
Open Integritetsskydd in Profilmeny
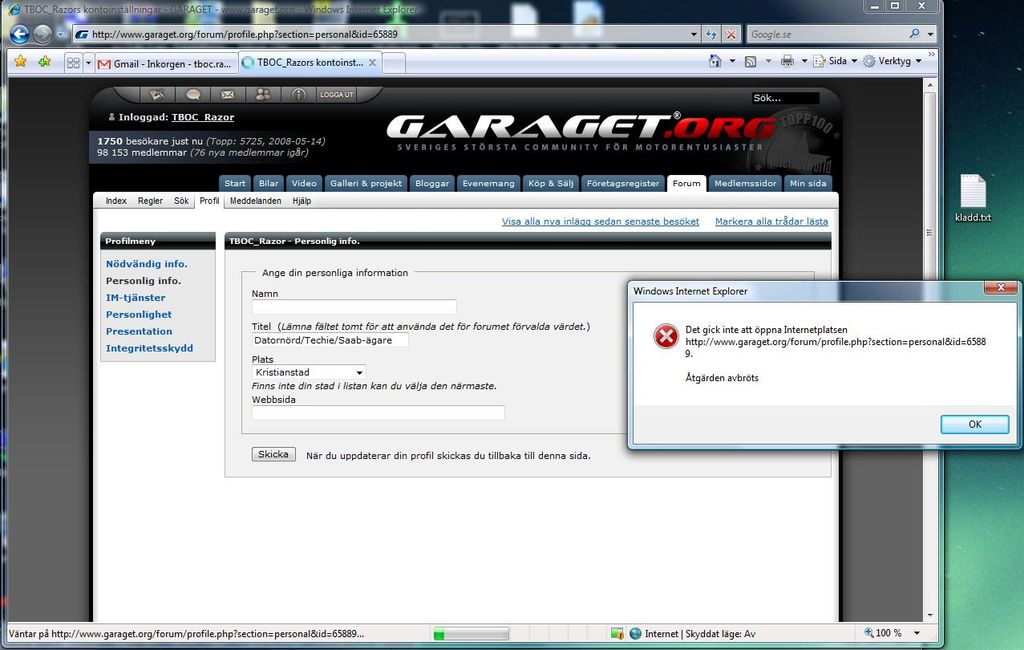tap(150, 349)
